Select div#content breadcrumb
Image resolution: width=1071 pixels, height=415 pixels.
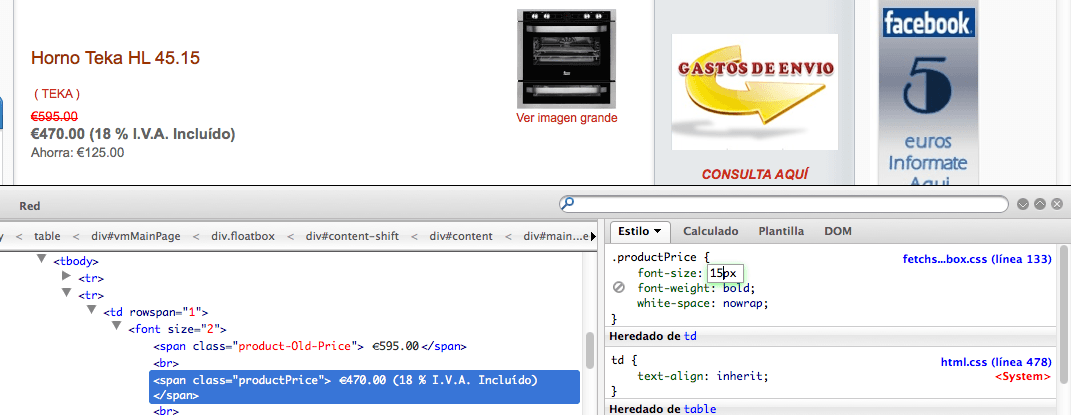(461, 236)
